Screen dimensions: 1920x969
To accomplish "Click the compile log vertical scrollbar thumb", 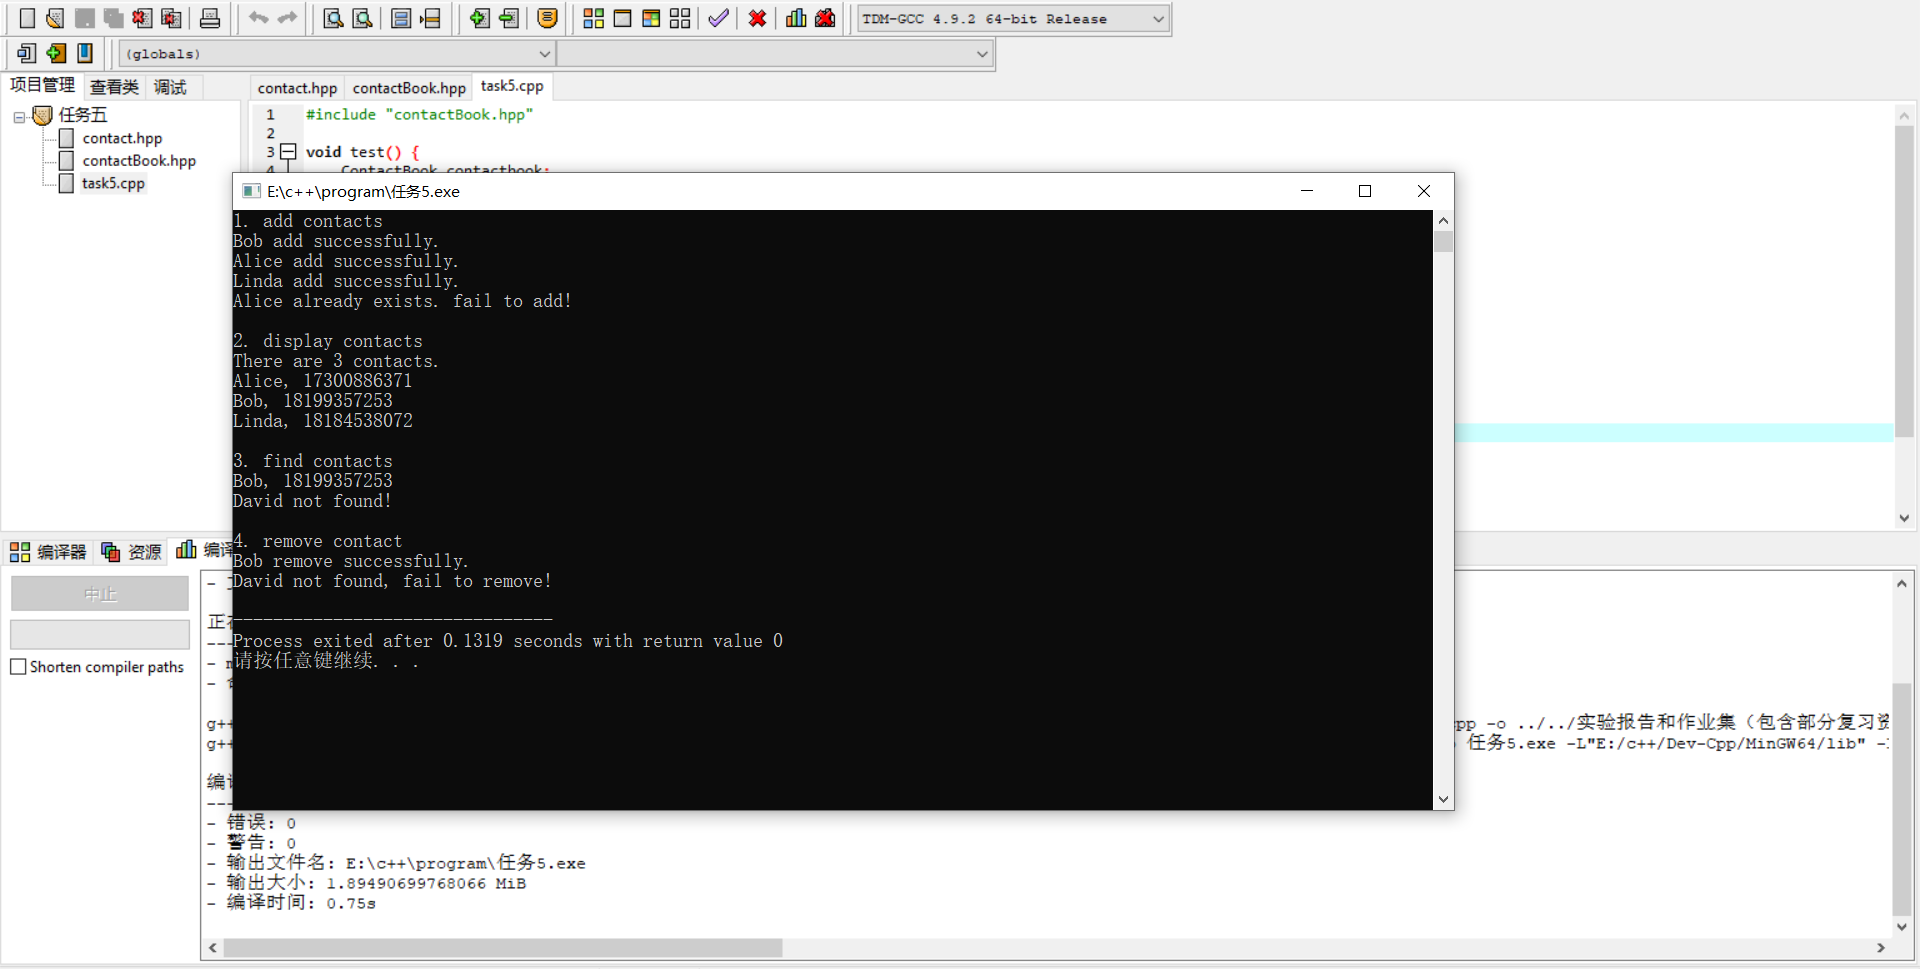I will [x=1902, y=800].
